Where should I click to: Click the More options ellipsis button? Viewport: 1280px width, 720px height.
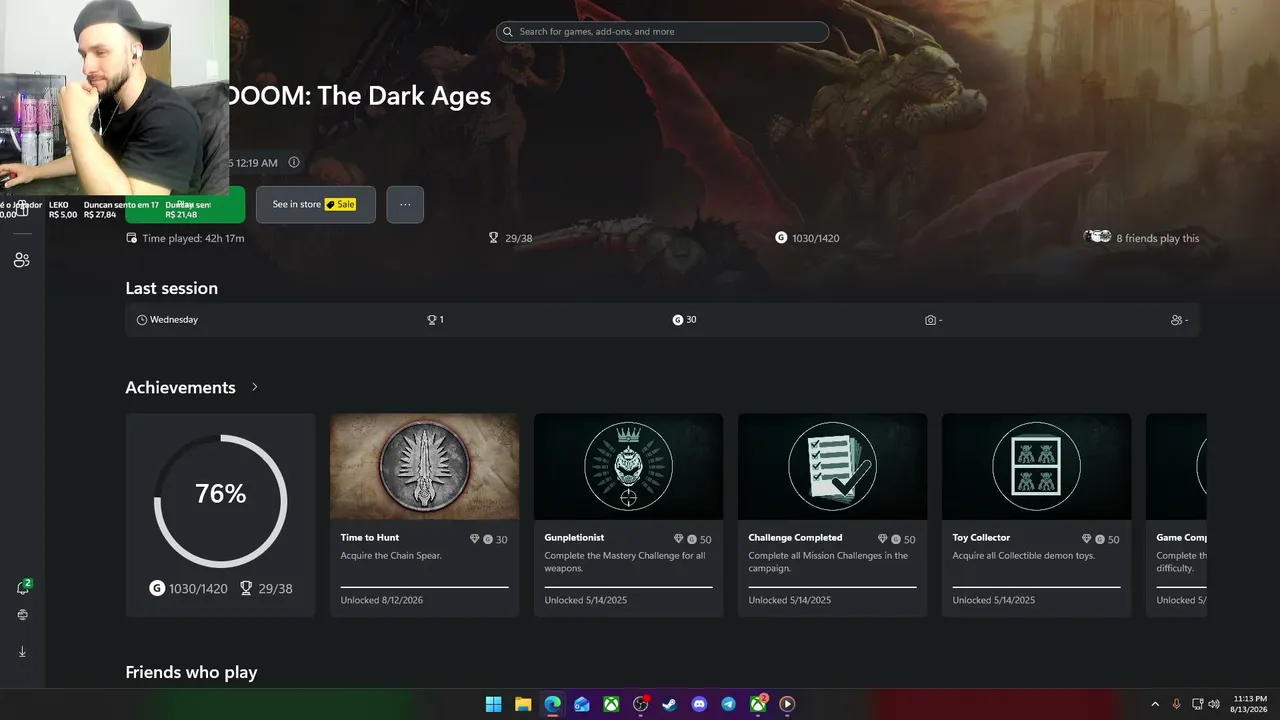[405, 204]
